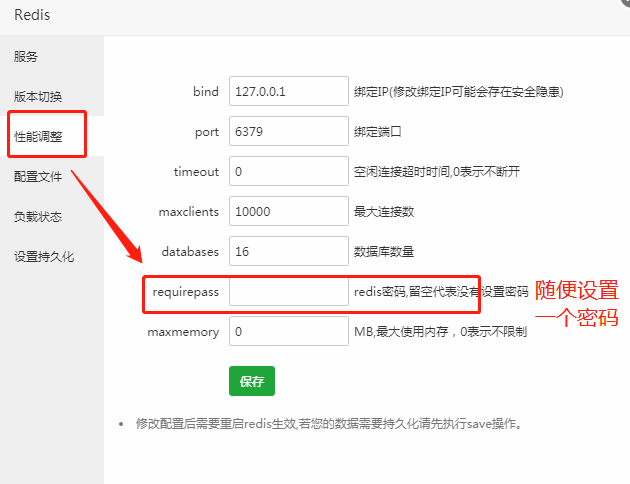Screen dimensions: 630x484
Task: Select the maxclients input field
Action: click(x=288, y=211)
